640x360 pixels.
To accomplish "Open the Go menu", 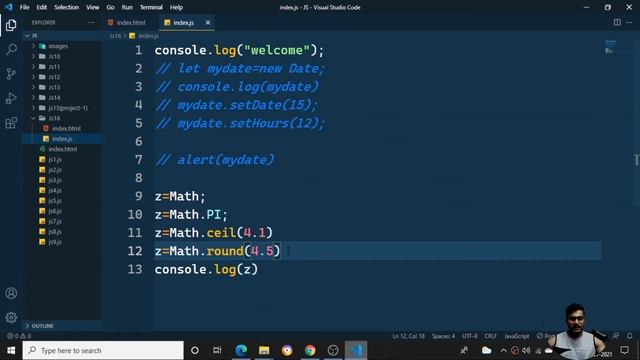I will pos(111,7).
